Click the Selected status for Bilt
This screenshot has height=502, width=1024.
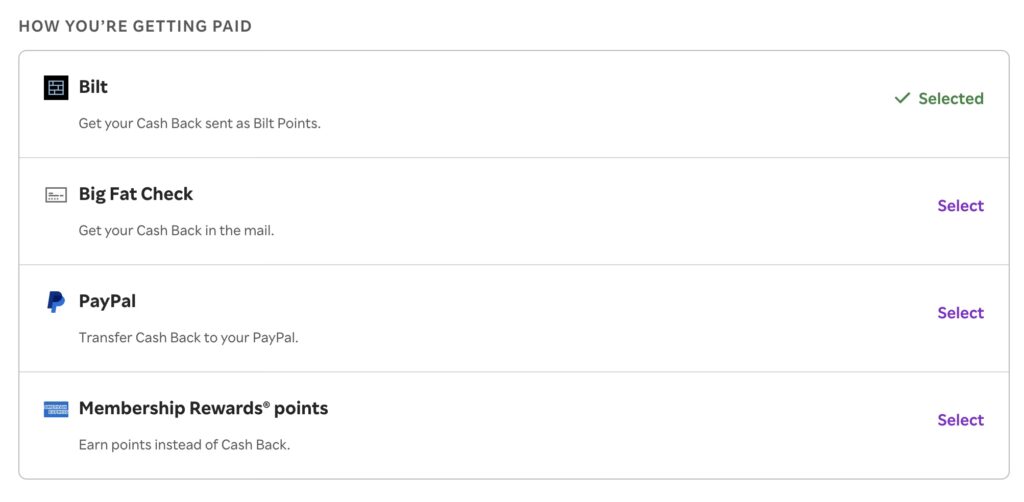click(x=950, y=98)
